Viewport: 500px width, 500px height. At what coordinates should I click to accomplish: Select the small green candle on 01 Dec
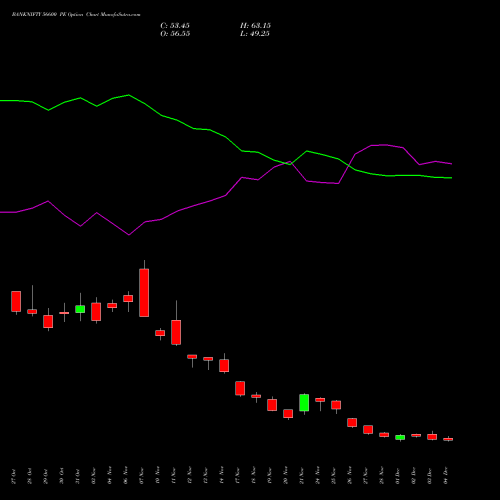click(400, 437)
